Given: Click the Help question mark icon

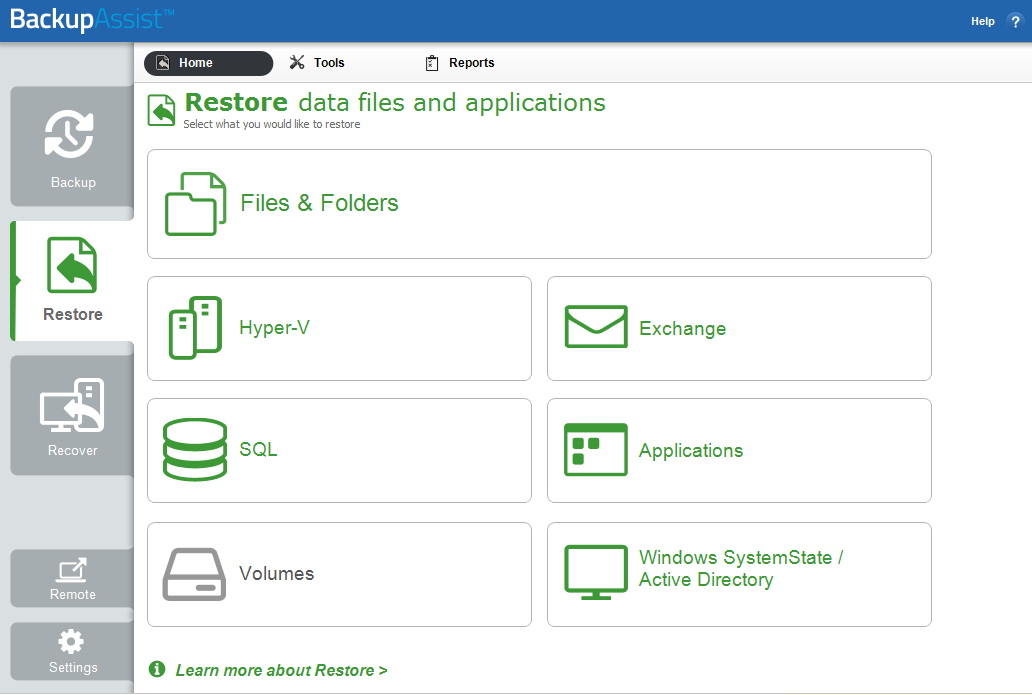Looking at the screenshot, I should point(1015,22).
